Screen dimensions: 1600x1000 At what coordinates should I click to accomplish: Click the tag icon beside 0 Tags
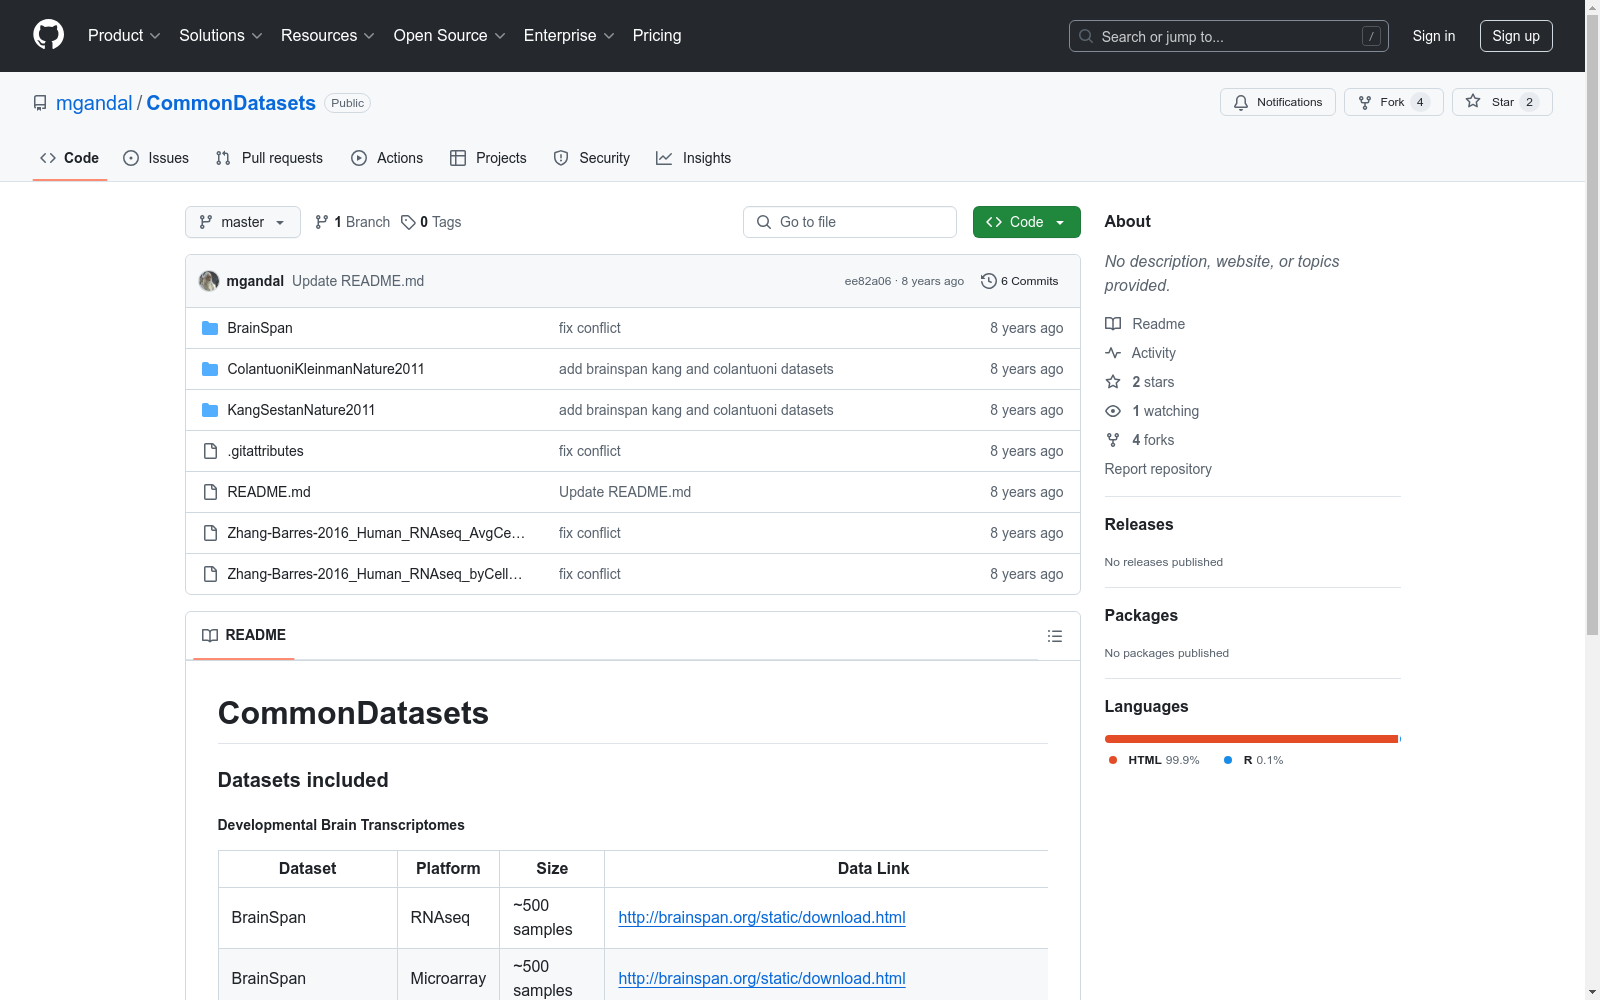click(408, 222)
